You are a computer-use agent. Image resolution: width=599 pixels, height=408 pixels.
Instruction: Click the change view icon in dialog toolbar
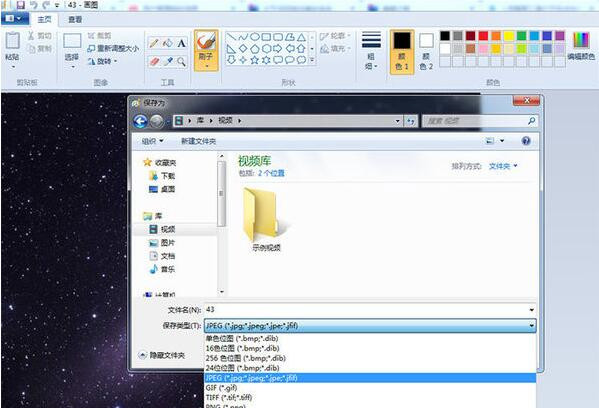[x=490, y=141]
